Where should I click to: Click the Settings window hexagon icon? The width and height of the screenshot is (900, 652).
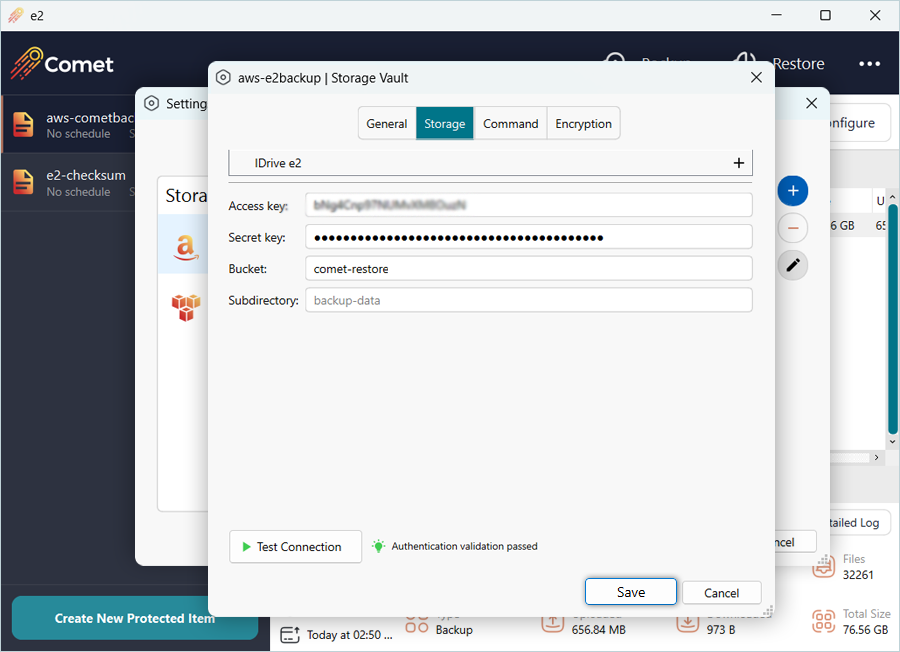[151, 103]
